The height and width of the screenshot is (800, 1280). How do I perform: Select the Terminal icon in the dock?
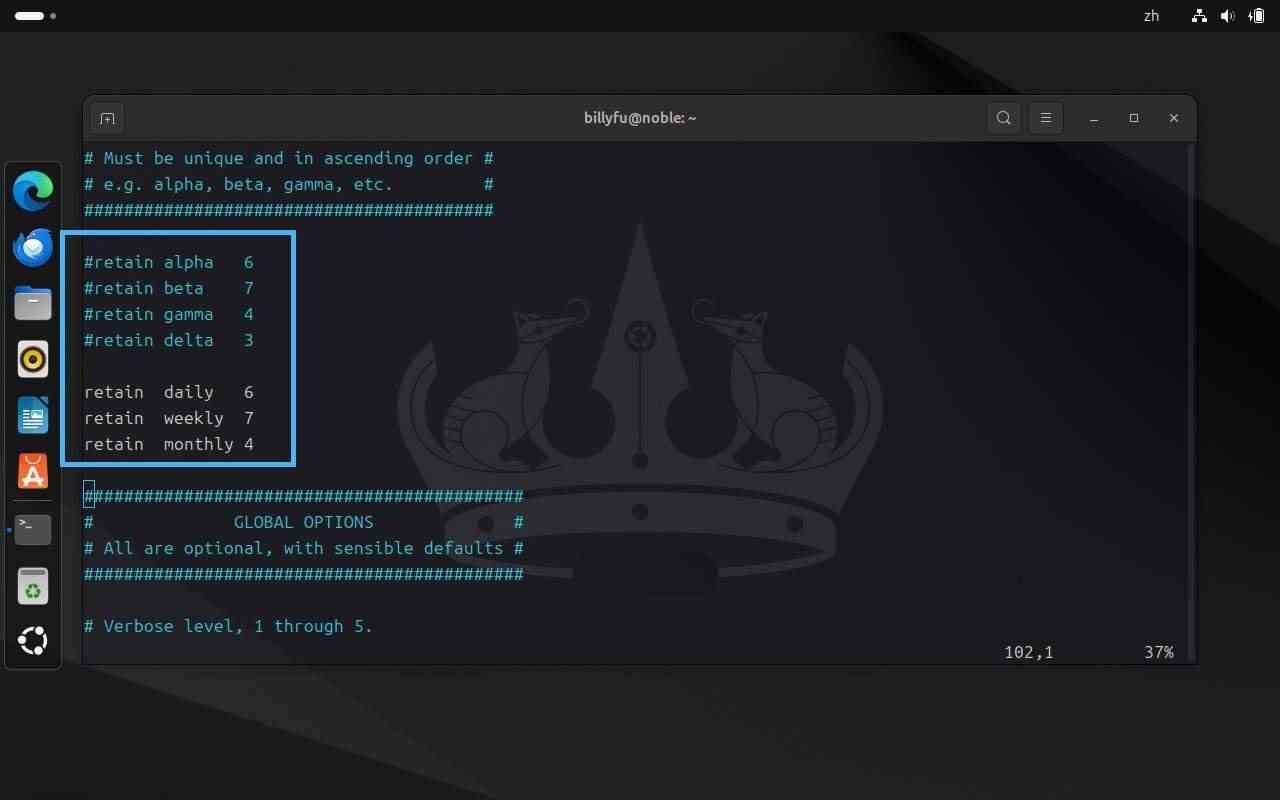point(33,529)
